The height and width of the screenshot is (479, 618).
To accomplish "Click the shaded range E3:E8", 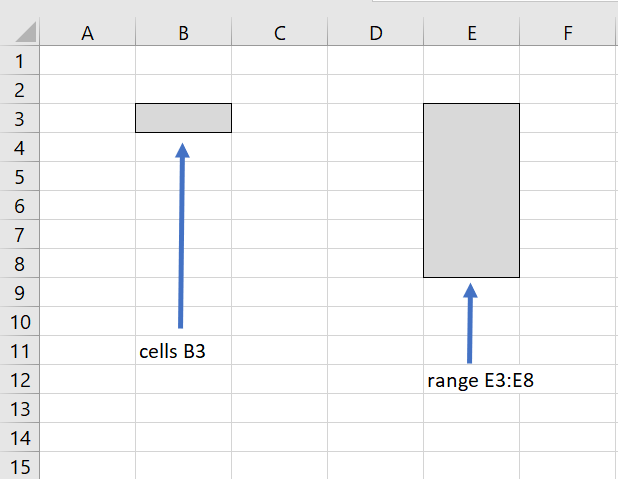I will tap(471, 190).
